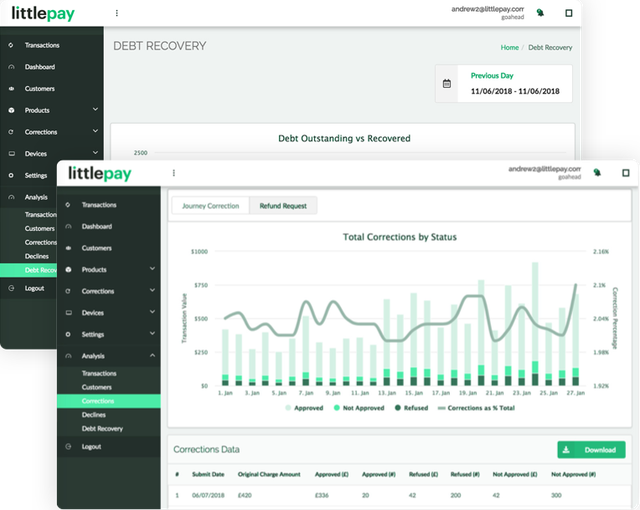Toggle Corrections as % Total line in legend
Viewport: 640px width, 510px height.
476,408
